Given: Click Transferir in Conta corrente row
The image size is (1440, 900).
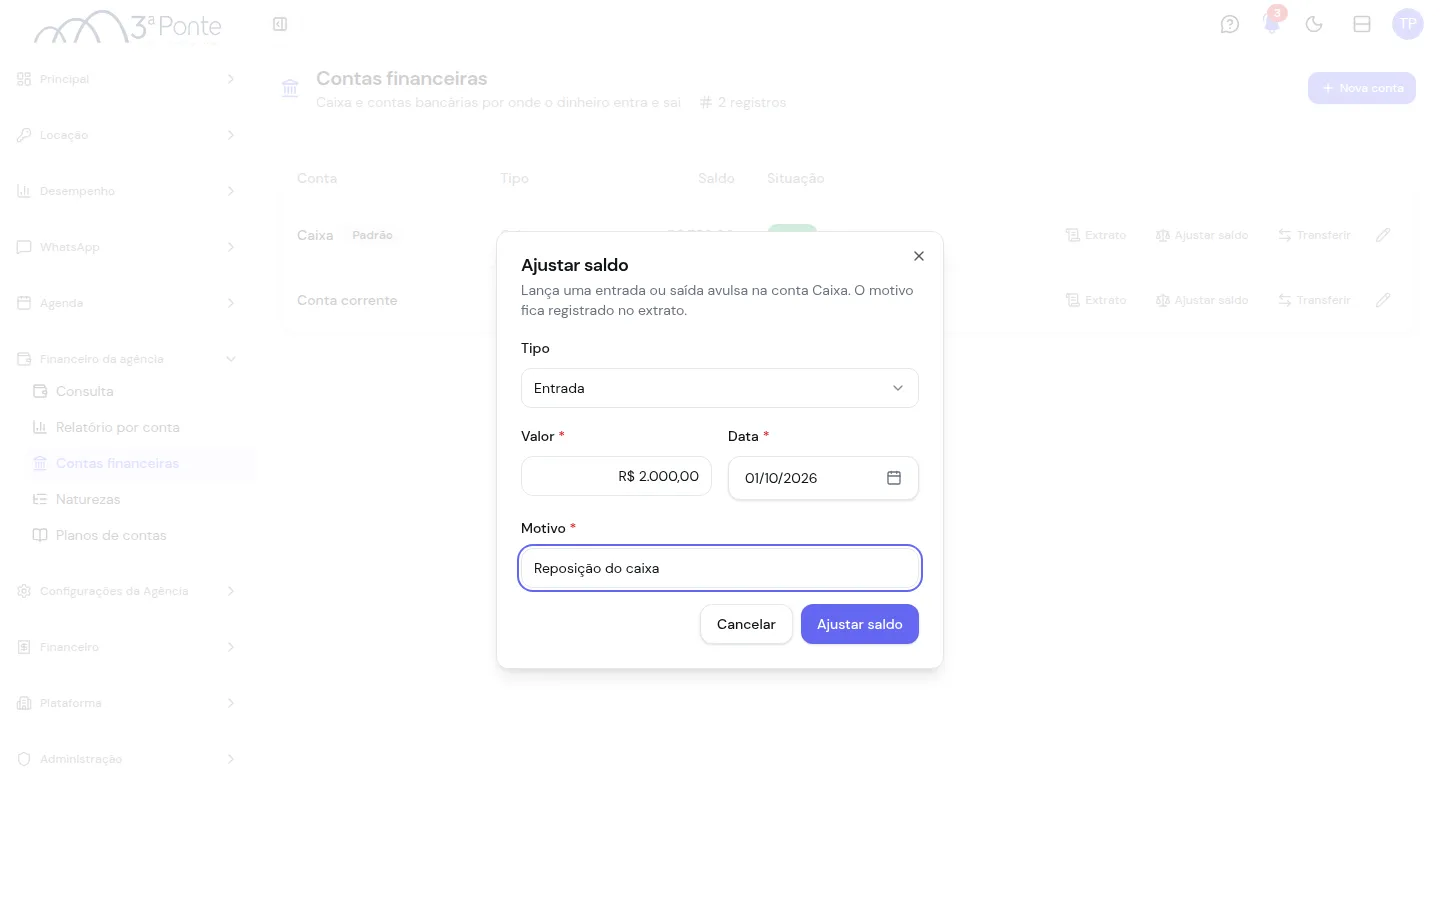Looking at the screenshot, I should click(1314, 300).
